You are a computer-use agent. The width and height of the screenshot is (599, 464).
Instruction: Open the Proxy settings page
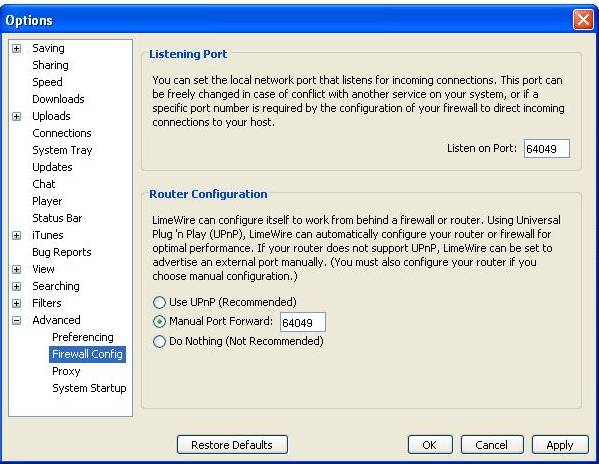click(66, 371)
